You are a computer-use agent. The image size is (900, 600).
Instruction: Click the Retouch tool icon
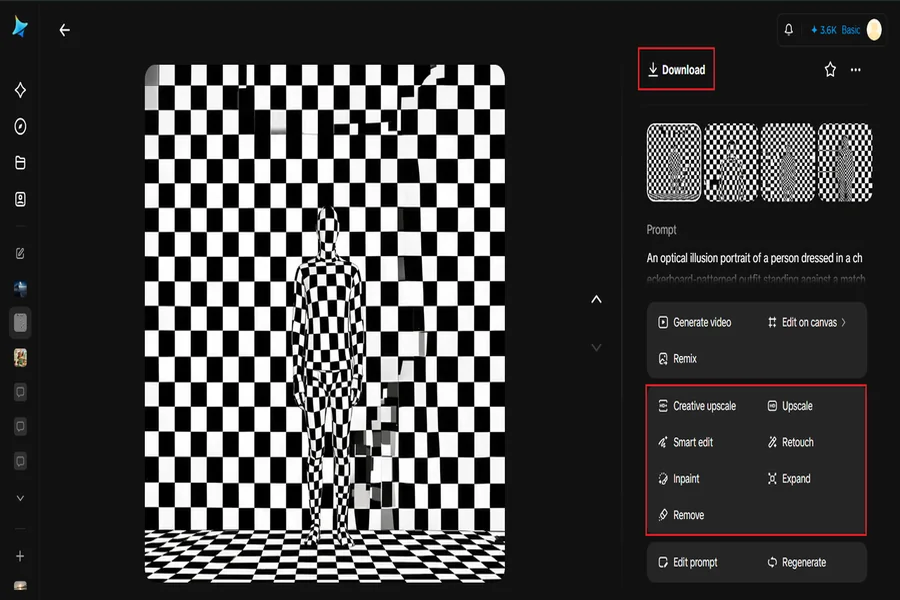click(x=772, y=442)
